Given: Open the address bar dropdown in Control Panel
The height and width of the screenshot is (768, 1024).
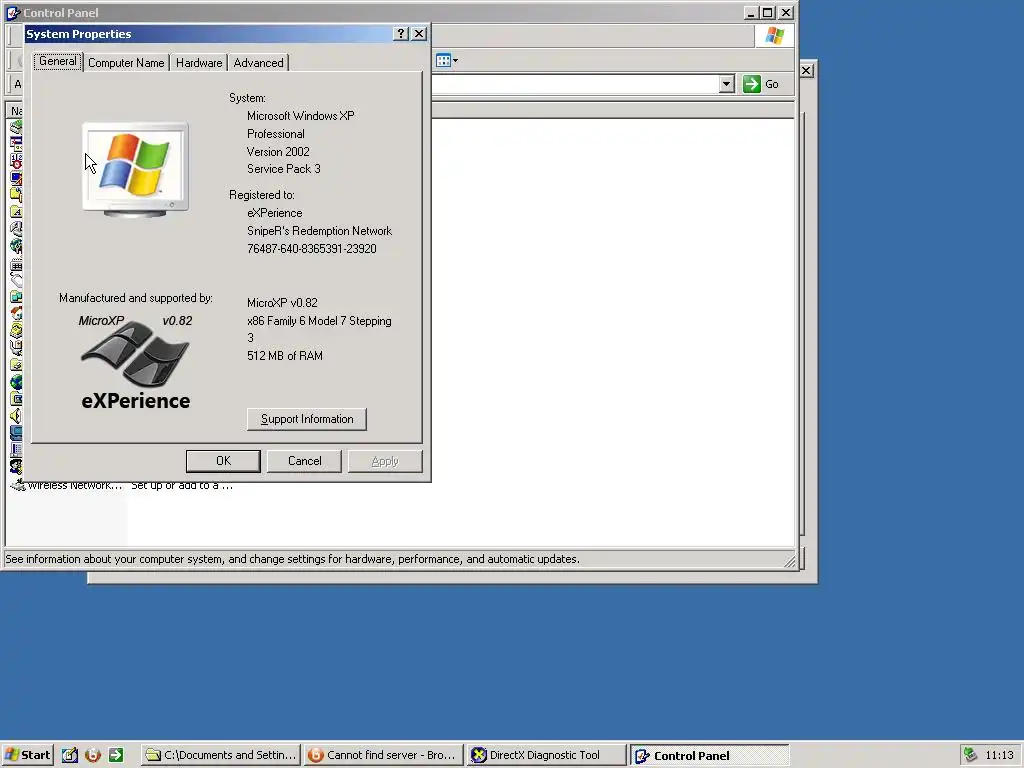Looking at the screenshot, I should coord(726,84).
